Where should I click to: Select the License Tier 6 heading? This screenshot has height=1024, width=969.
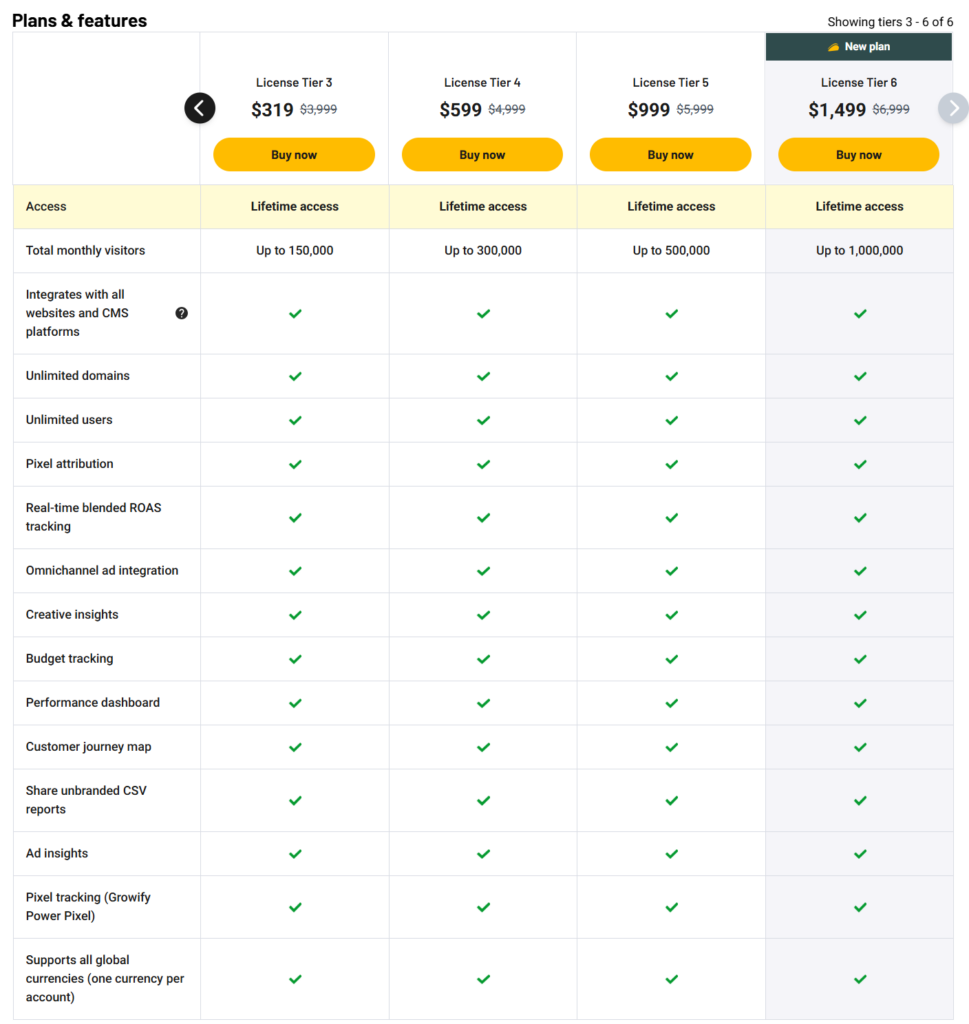coord(858,83)
